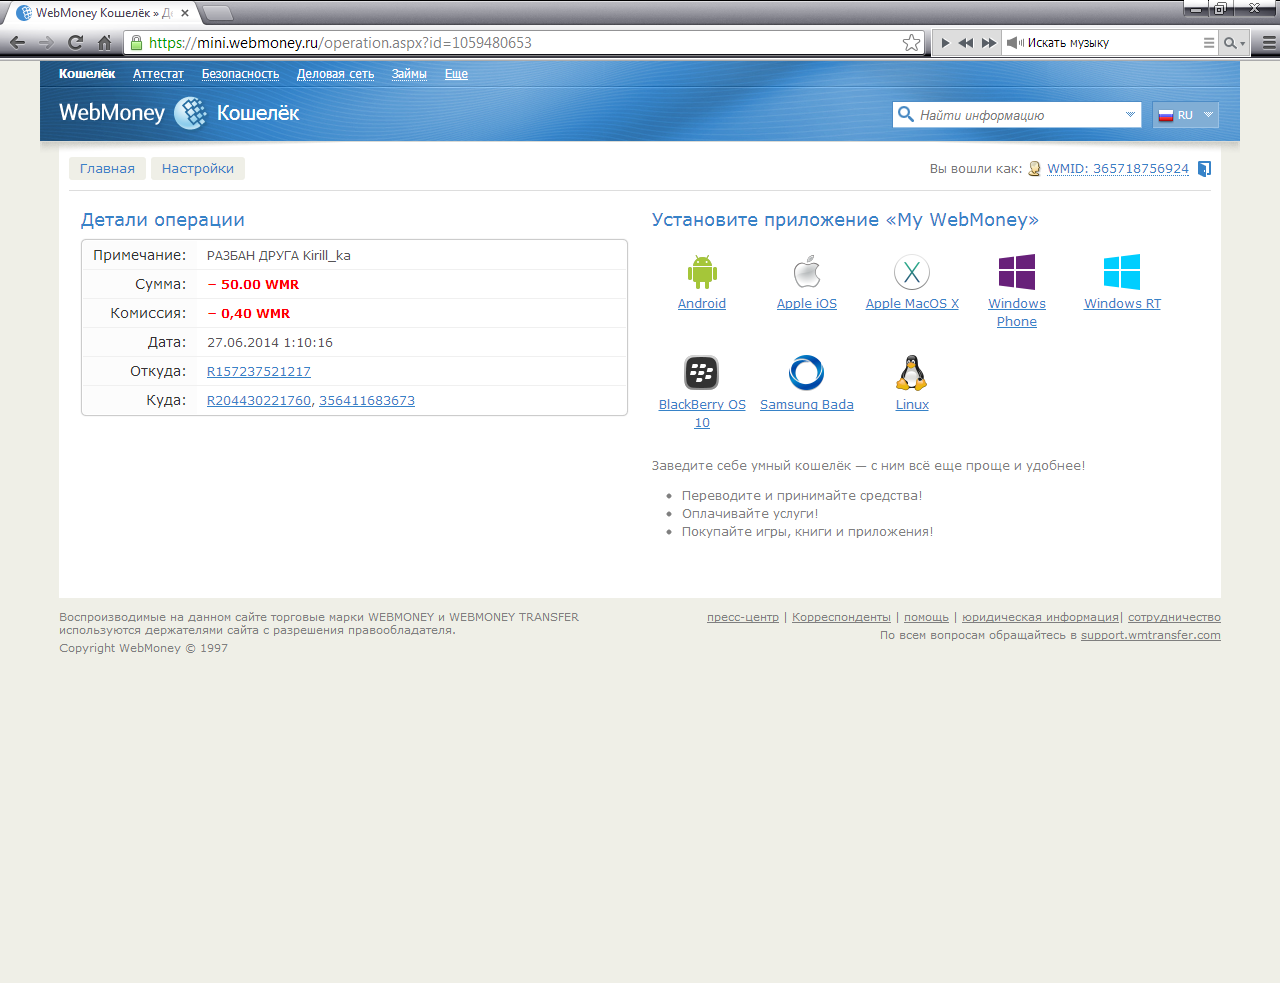Click the blue Windows RT icon
1280x983 pixels.
(1122, 272)
